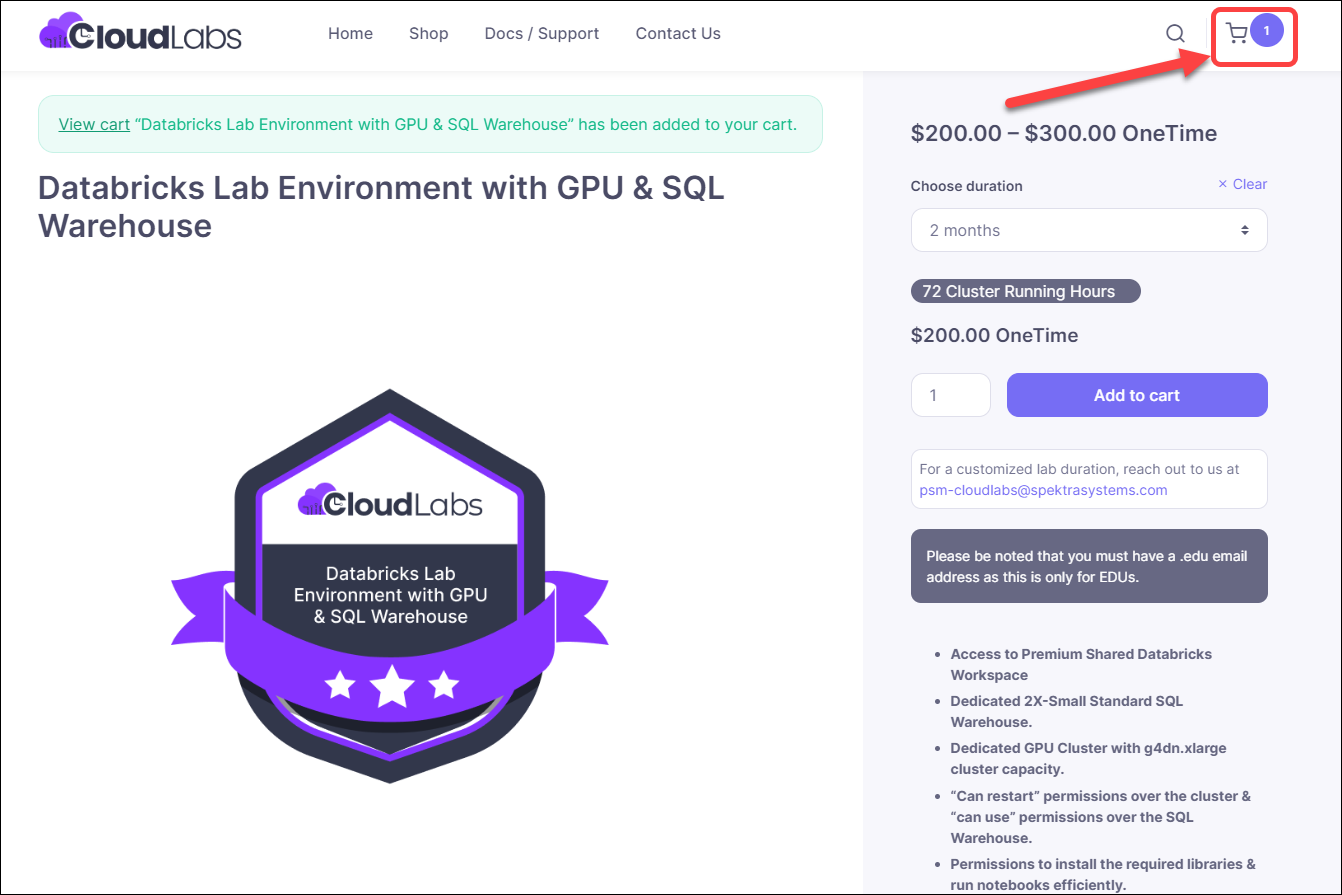Click the 'Can restart permissions' bullet

click(1100, 817)
